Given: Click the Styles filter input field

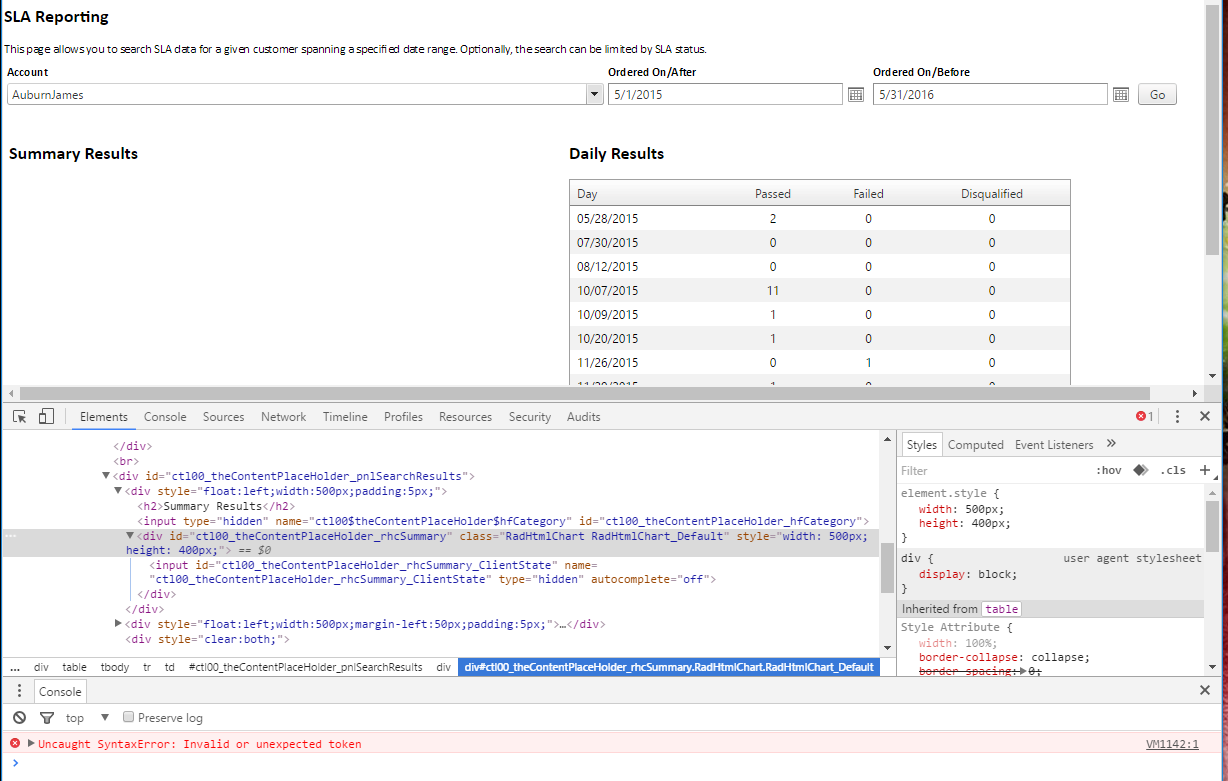Looking at the screenshot, I should pyautogui.click(x=990, y=470).
